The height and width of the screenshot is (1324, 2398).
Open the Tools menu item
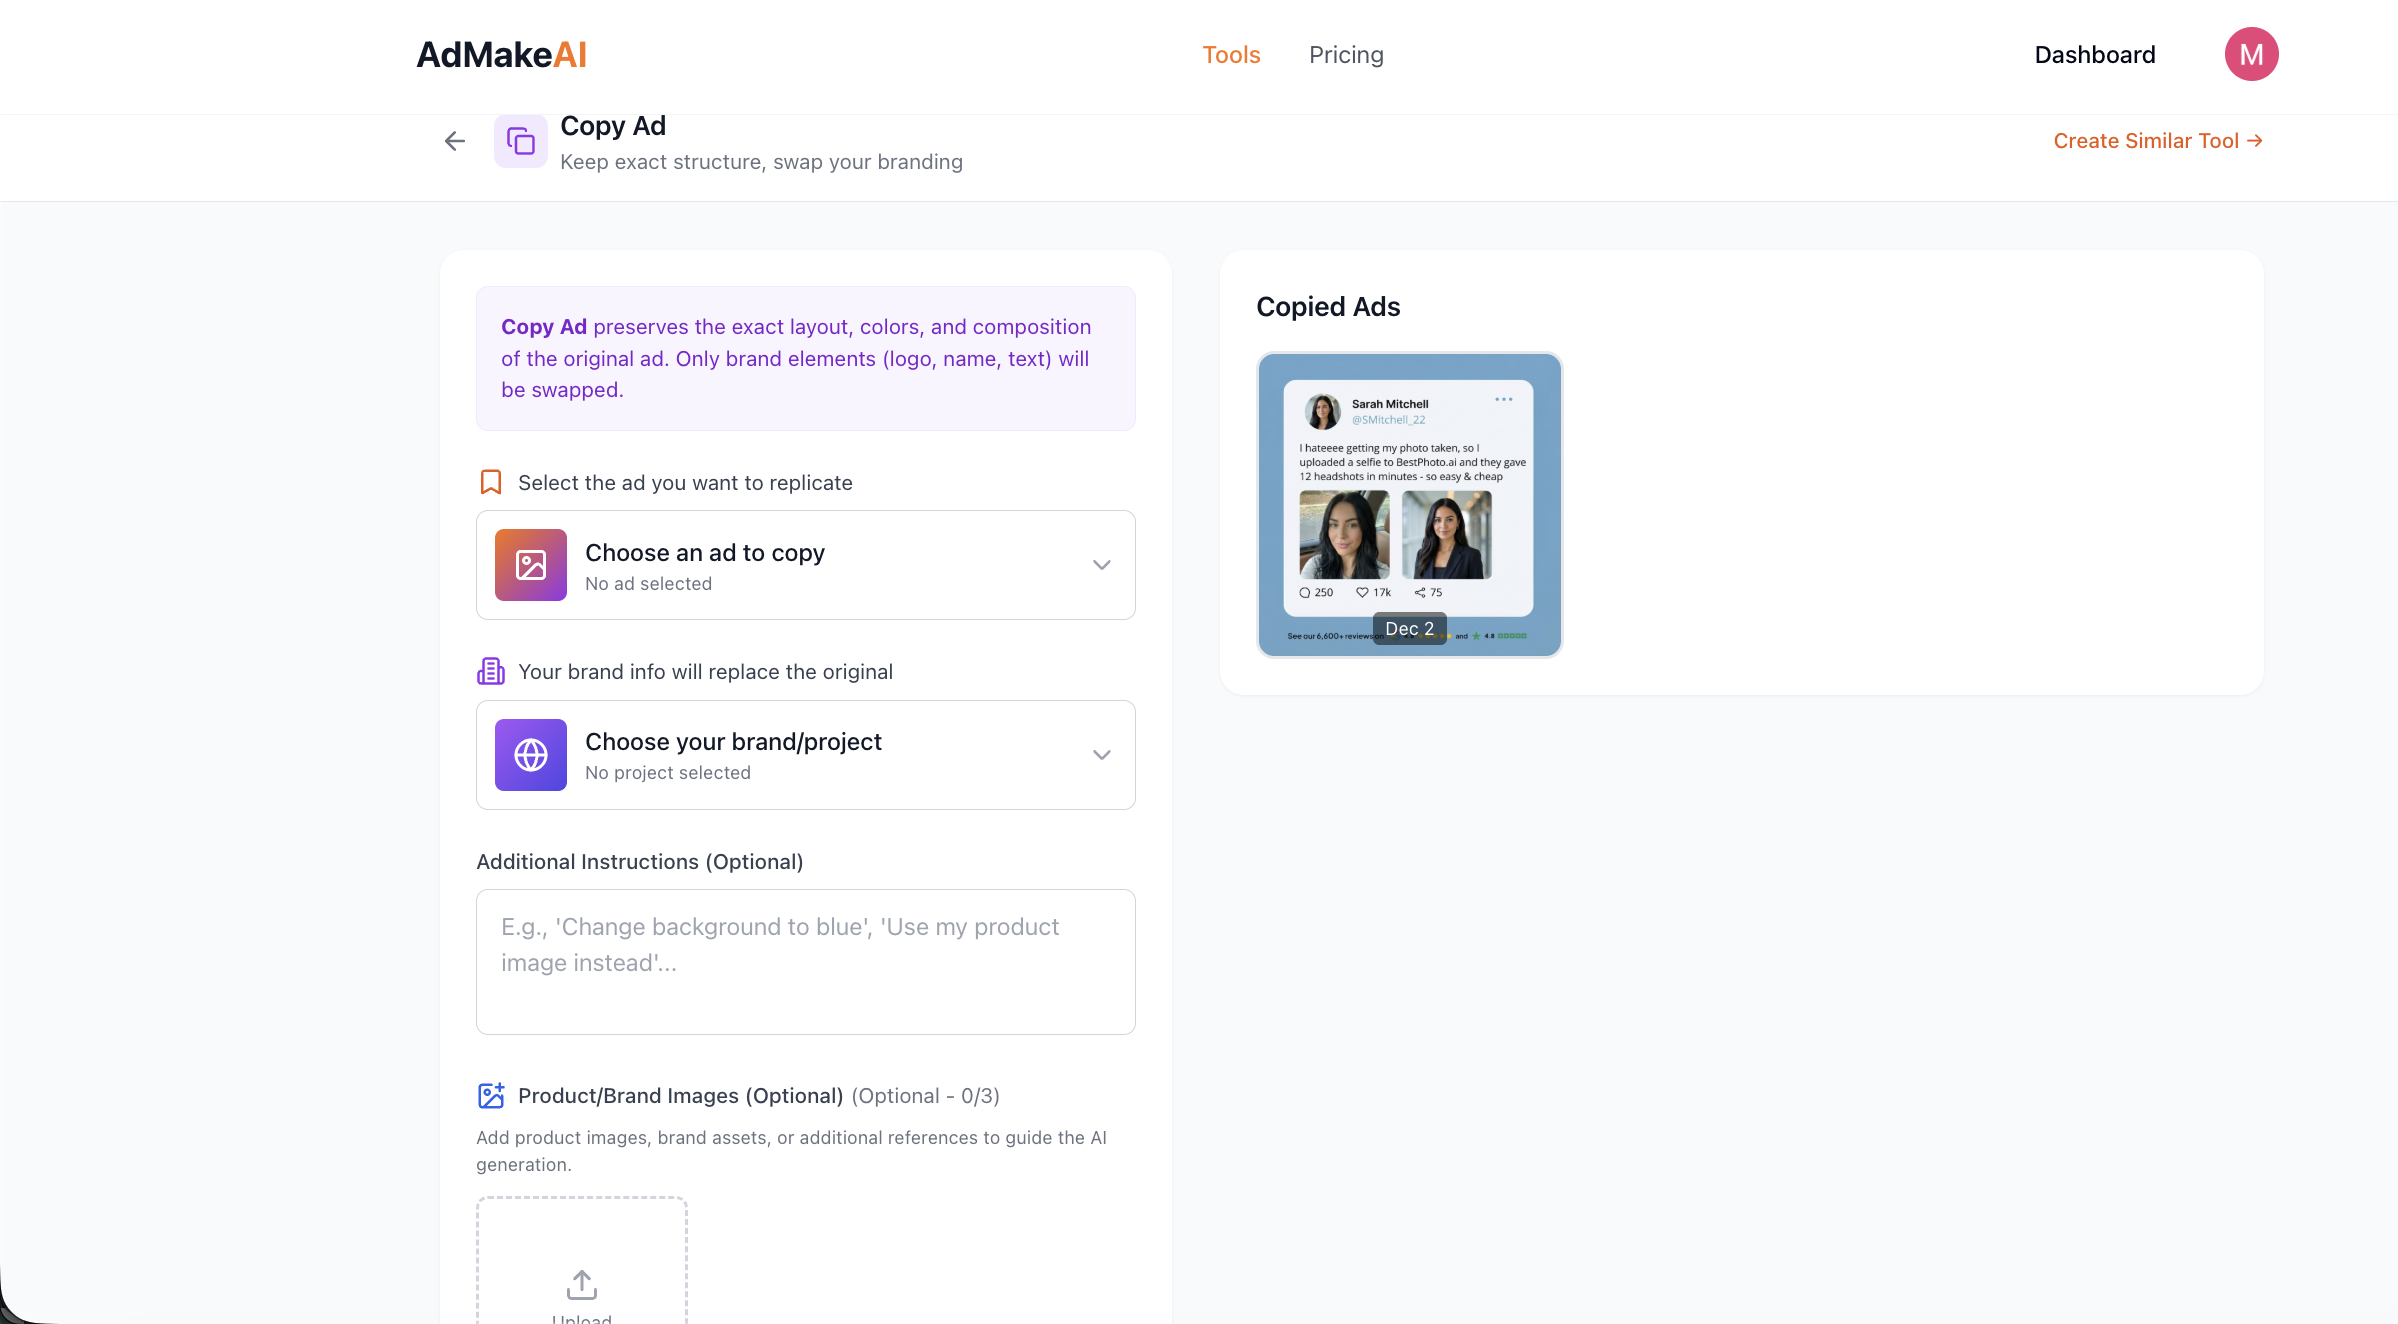(x=1231, y=55)
